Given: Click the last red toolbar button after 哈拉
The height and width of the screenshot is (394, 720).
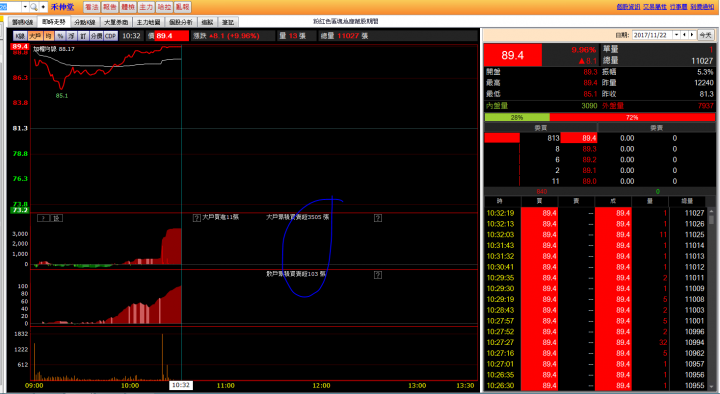Looking at the screenshot, I should tap(182, 7).
